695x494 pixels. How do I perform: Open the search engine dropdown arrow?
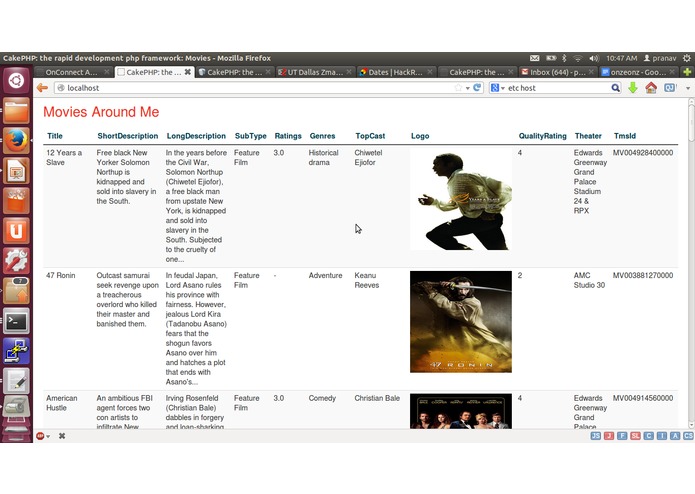coord(503,88)
